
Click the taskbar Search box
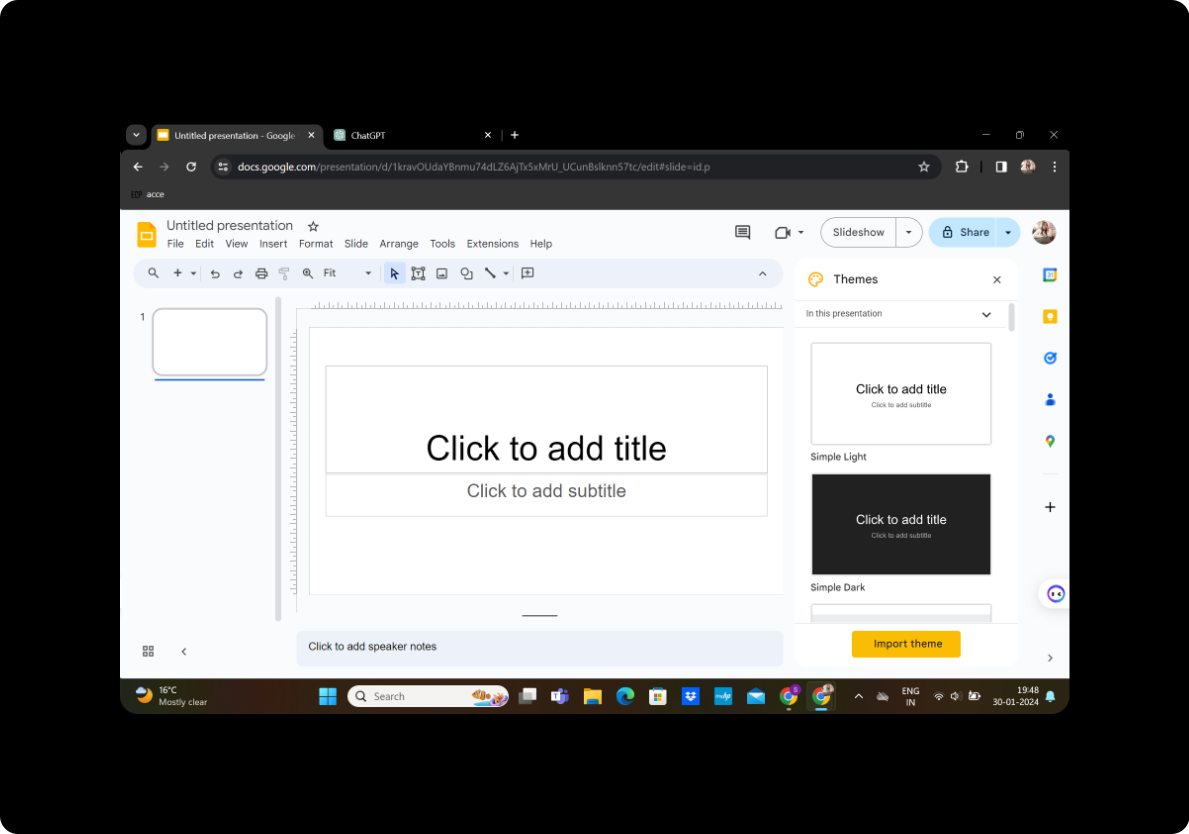click(x=428, y=696)
